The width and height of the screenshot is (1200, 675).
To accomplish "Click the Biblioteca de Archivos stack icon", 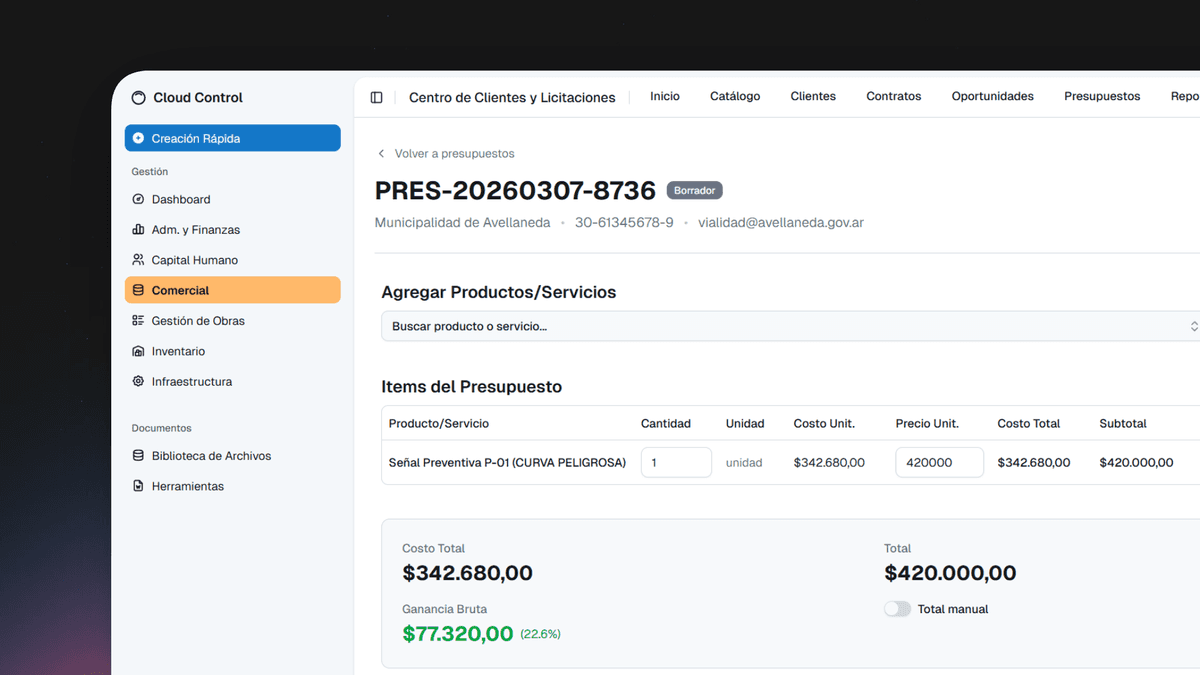I will (138, 456).
